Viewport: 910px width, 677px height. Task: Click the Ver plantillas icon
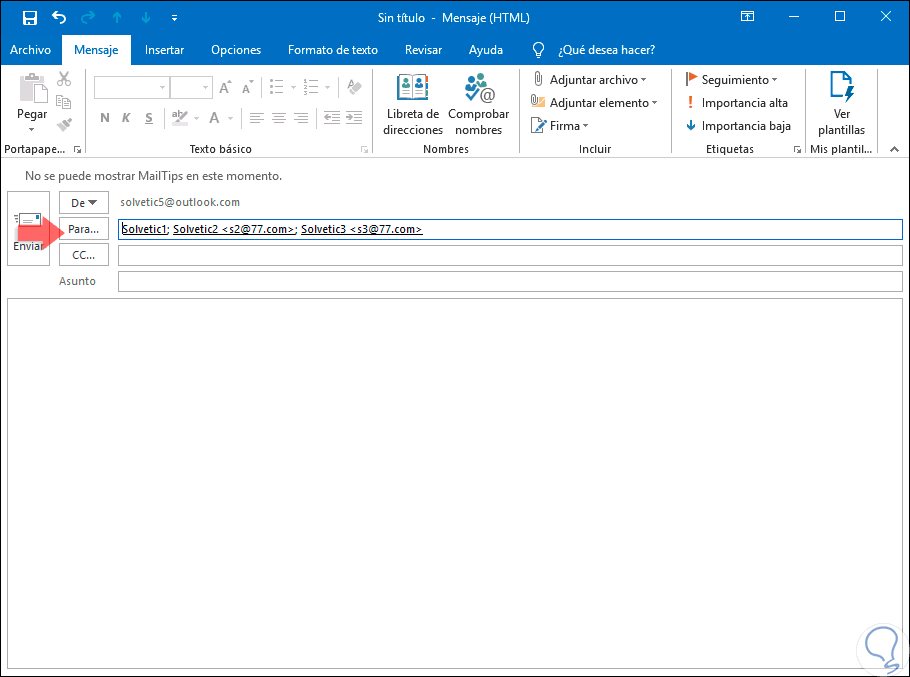841,105
